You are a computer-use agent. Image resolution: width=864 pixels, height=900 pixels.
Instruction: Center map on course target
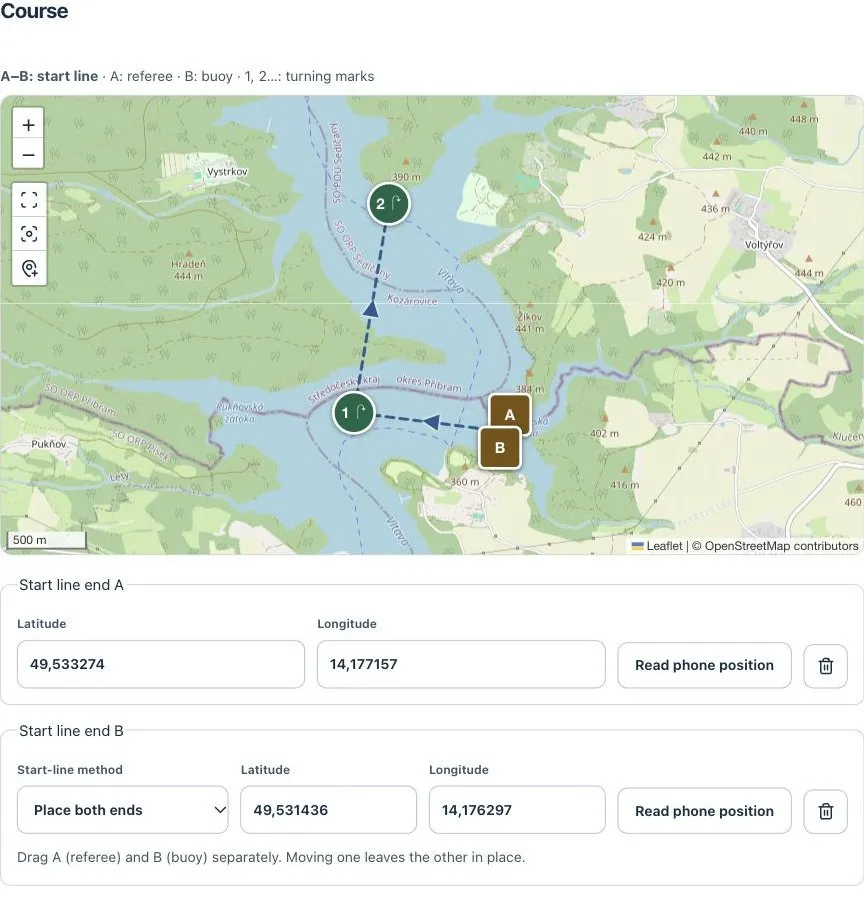coord(29,234)
